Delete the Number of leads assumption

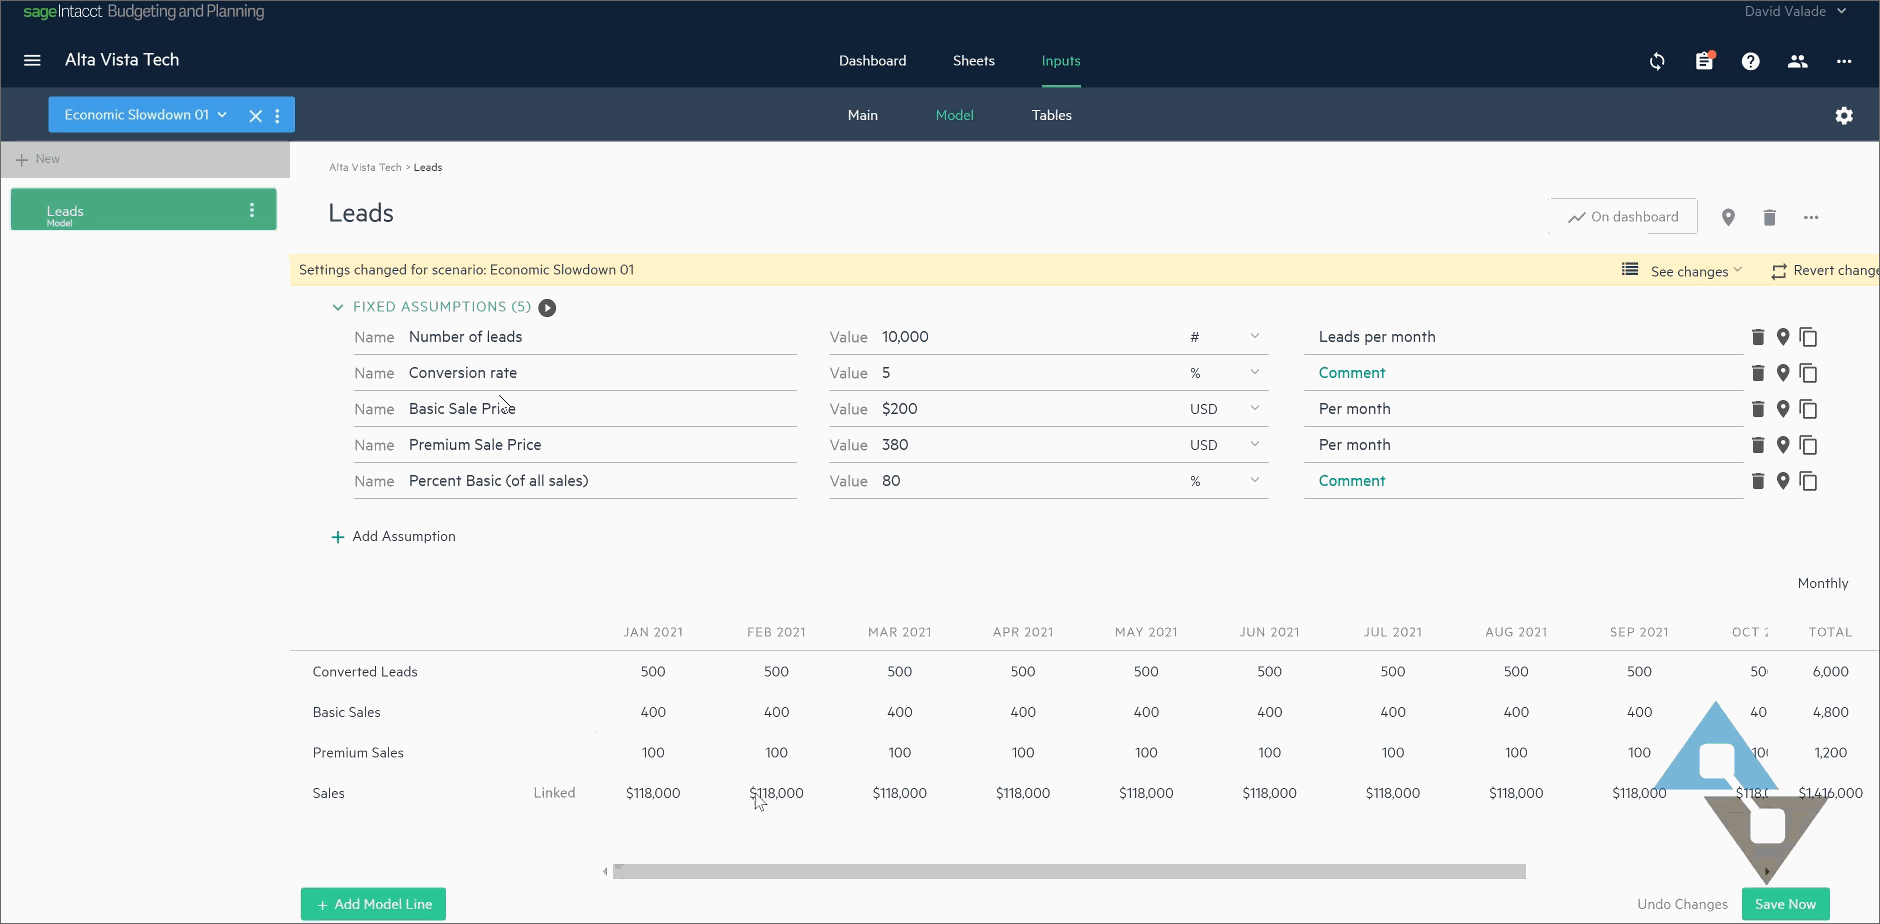tap(1758, 337)
